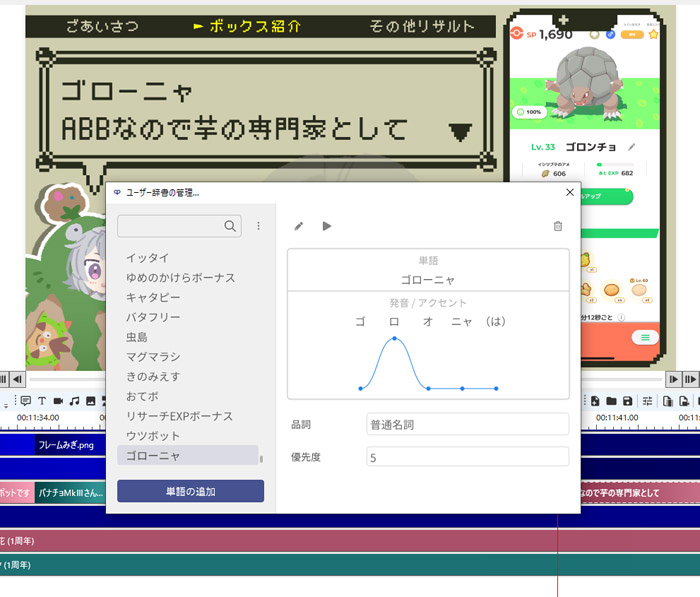Click the preview seek bar track

67,379
